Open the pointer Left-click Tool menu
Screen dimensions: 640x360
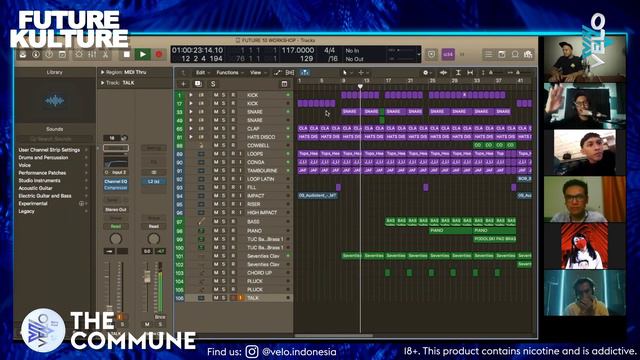tap(347, 73)
